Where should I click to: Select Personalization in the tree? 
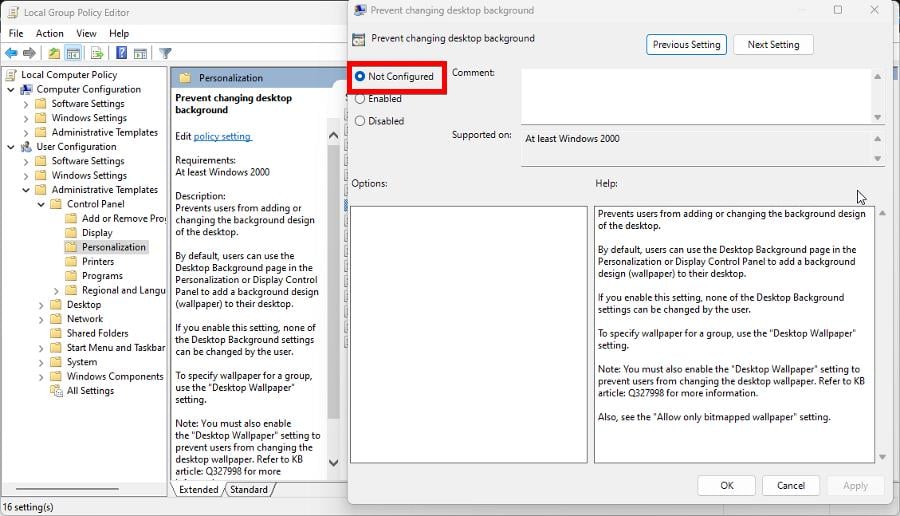click(x=114, y=247)
